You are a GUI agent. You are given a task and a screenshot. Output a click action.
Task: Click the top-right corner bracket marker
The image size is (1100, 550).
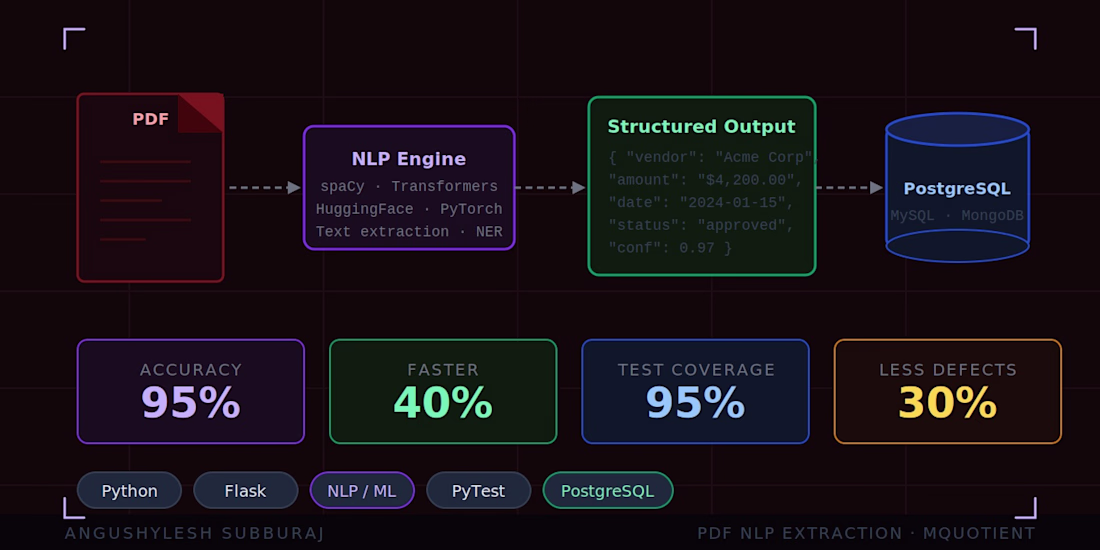1026,38
